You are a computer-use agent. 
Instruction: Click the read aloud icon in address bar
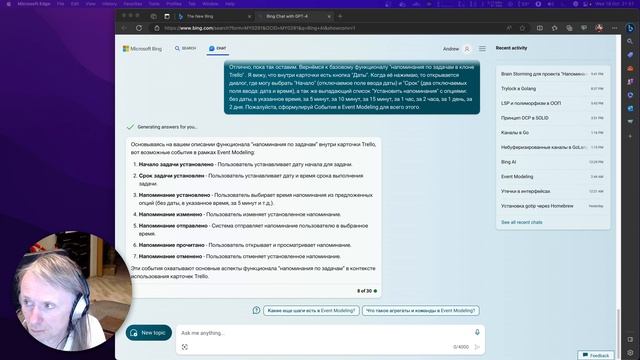point(509,28)
